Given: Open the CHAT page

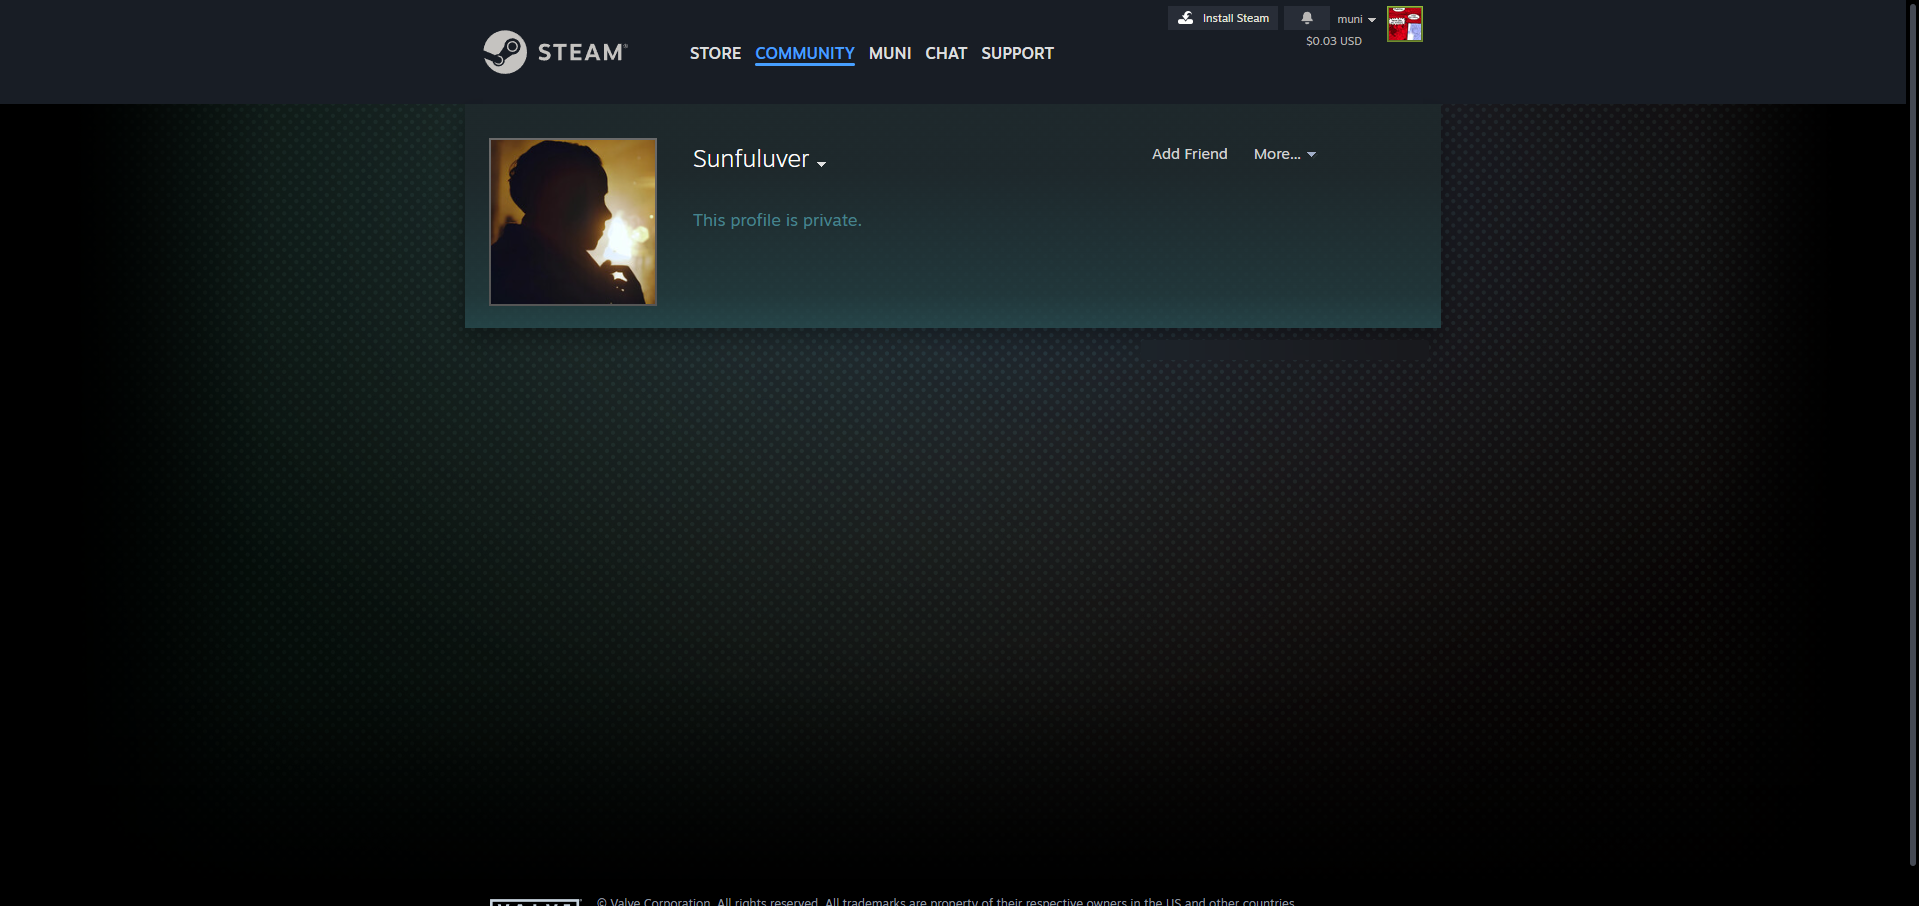Looking at the screenshot, I should pos(946,53).
